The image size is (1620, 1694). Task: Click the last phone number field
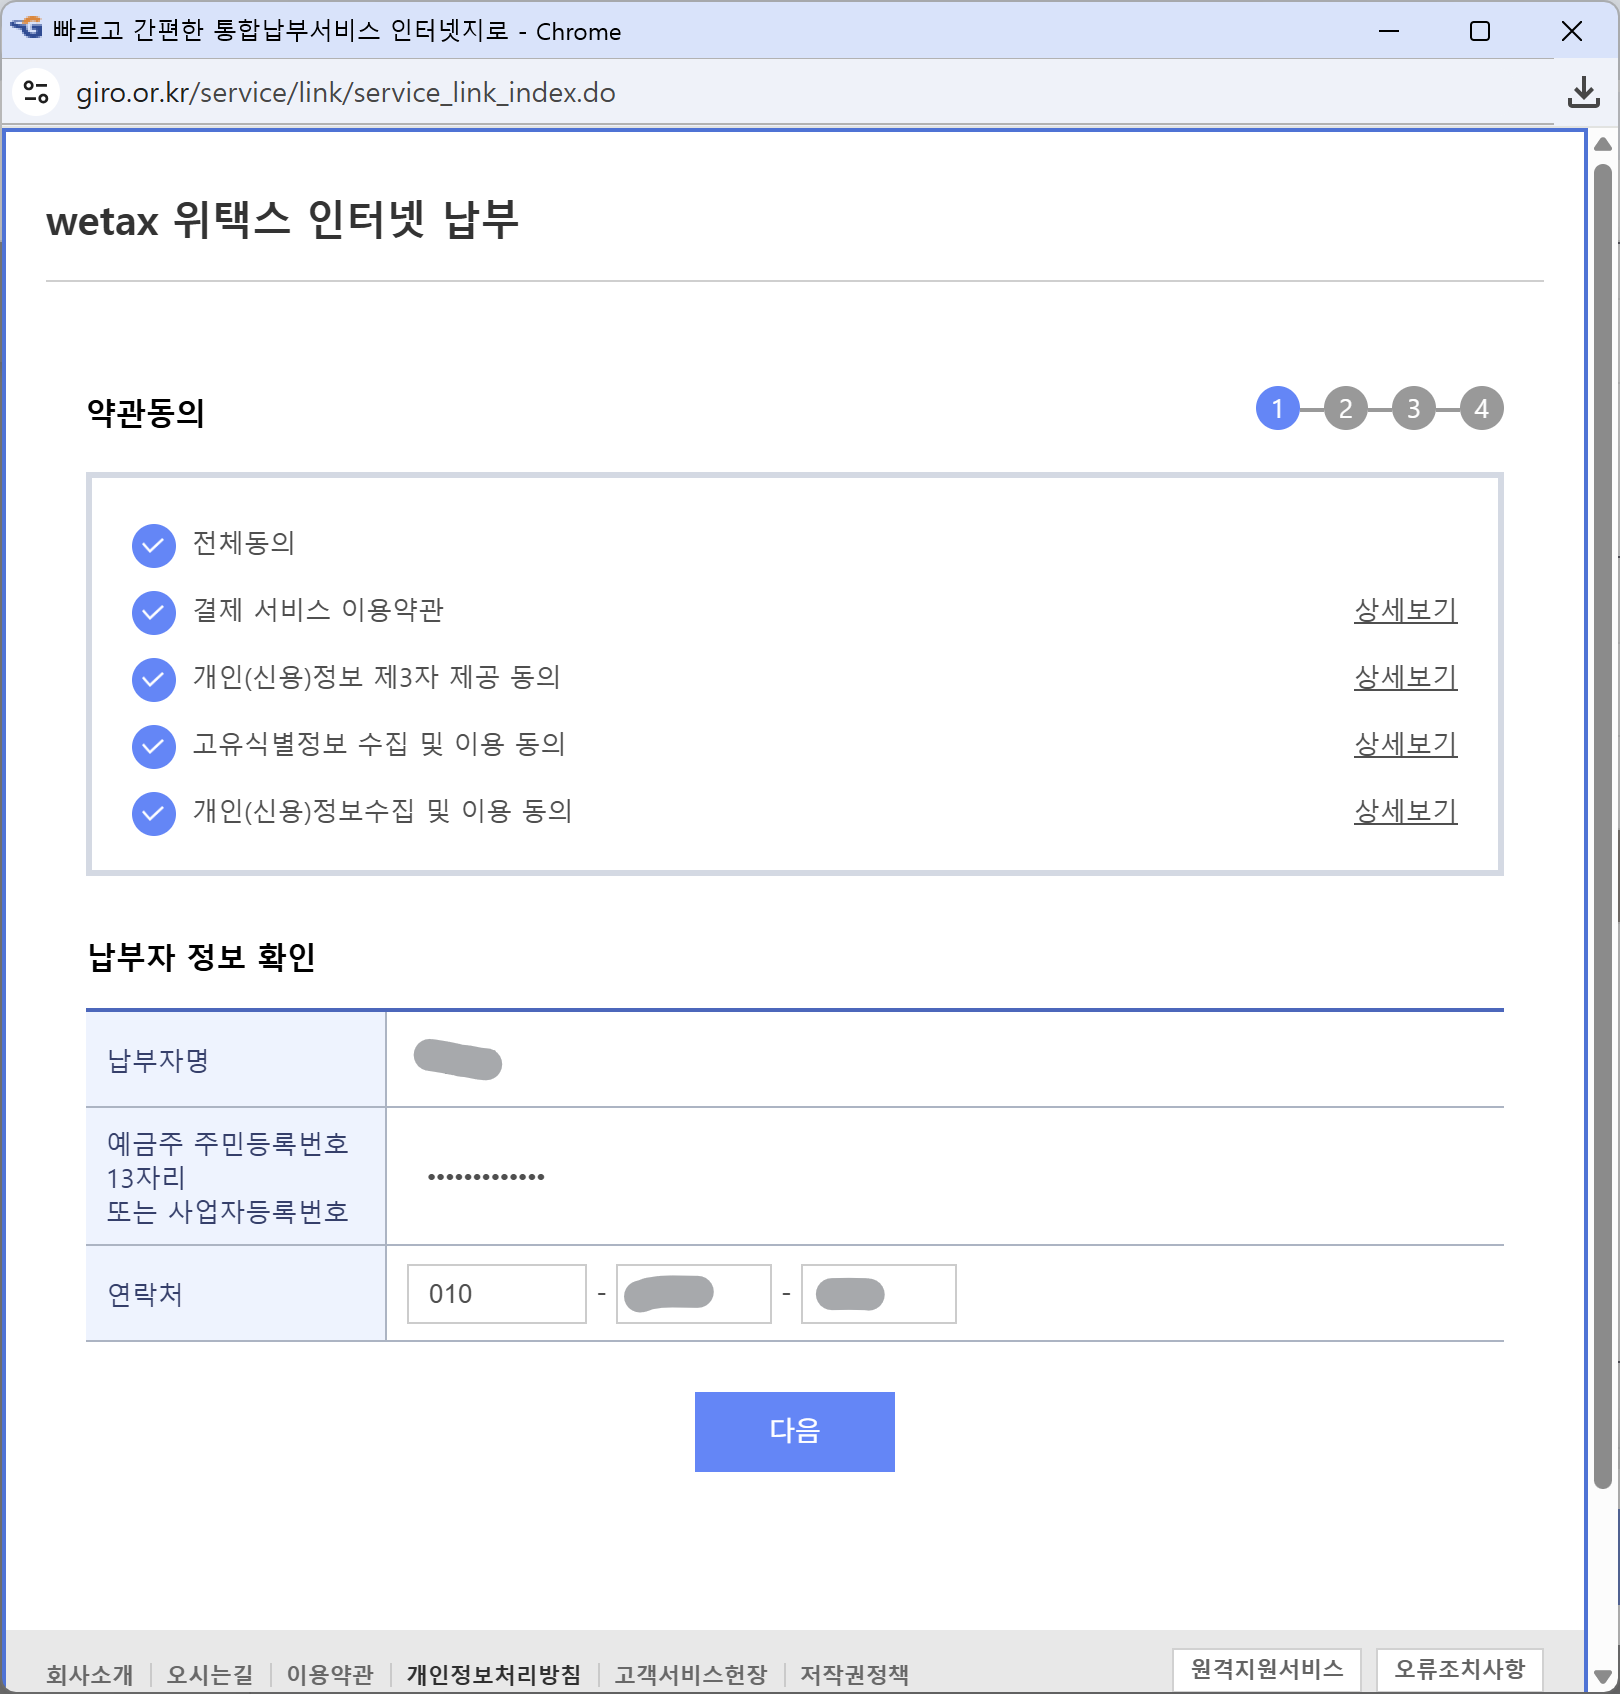point(879,1294)
